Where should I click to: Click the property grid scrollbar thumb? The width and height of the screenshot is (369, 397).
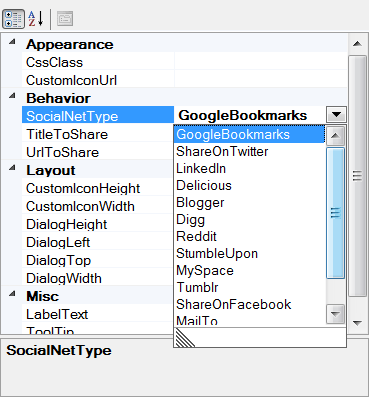[357, 176]
